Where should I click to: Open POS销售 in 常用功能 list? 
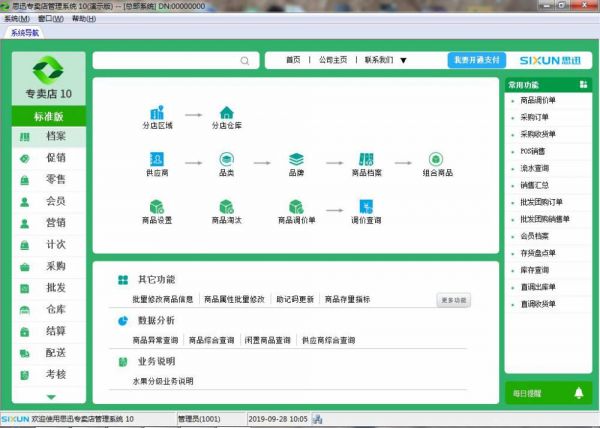coord(533,151)
